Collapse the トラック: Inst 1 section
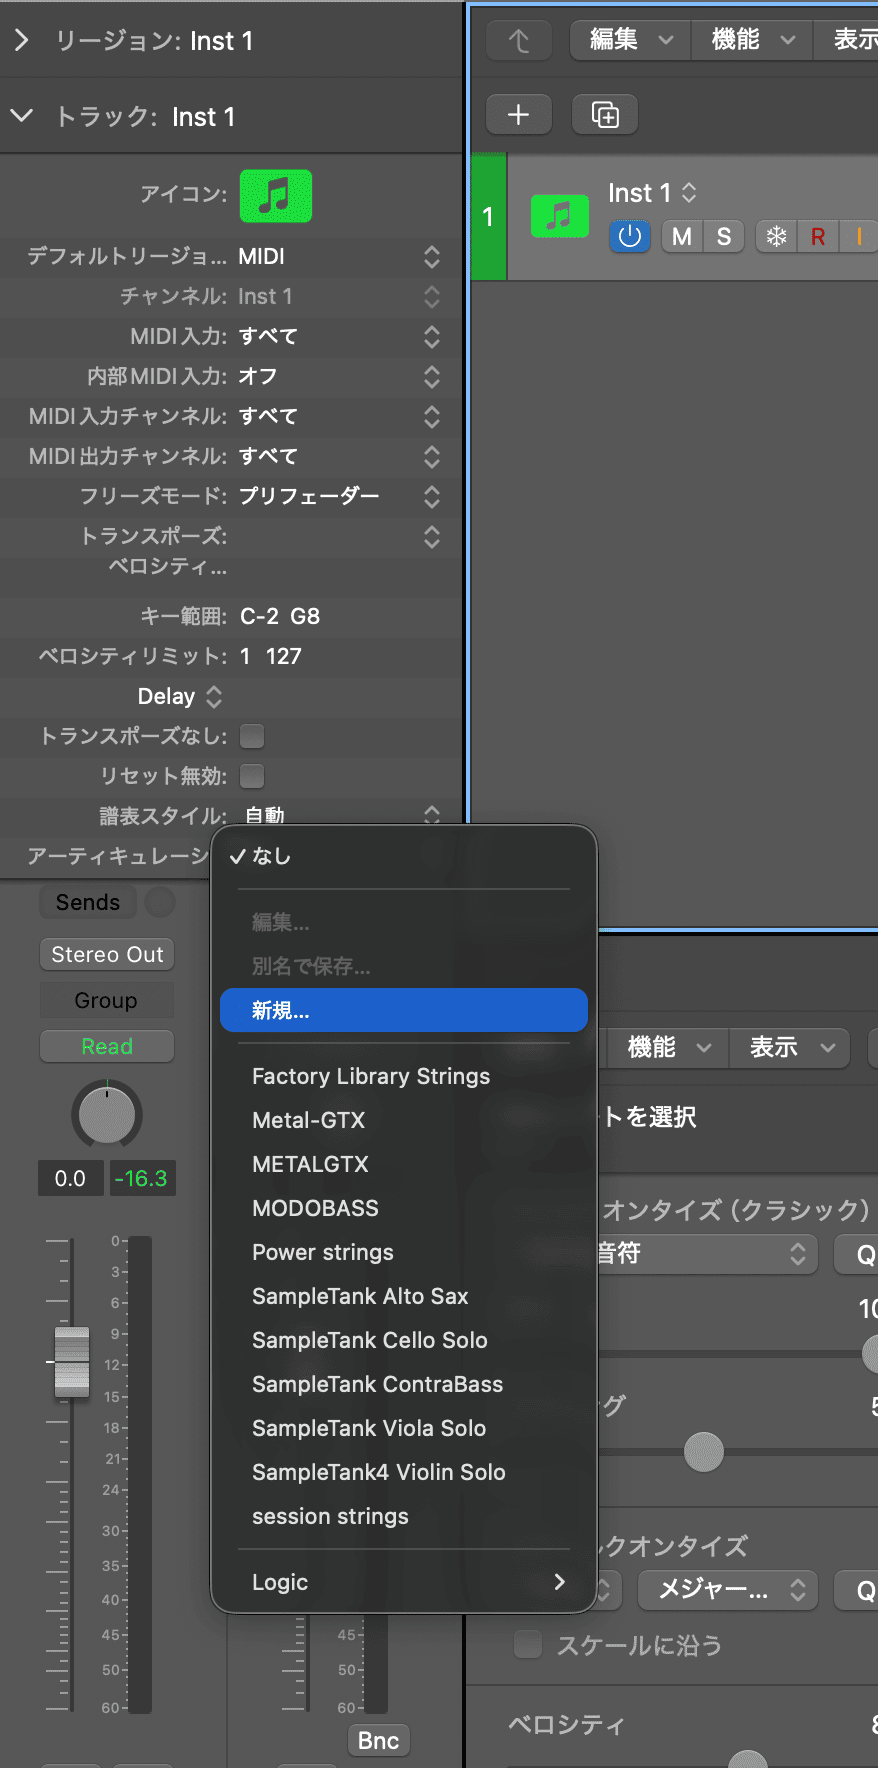The width and height of the screenshot is (878, 1768). pos(22,116)
